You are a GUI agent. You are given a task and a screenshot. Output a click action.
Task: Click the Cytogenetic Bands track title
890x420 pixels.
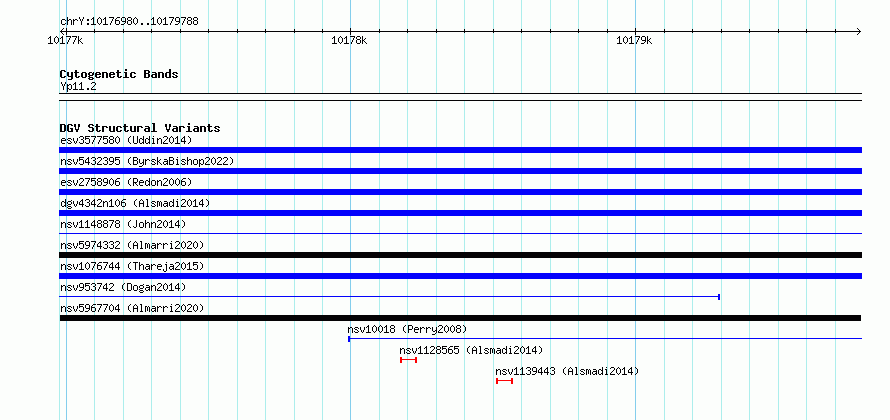point(119,74)
